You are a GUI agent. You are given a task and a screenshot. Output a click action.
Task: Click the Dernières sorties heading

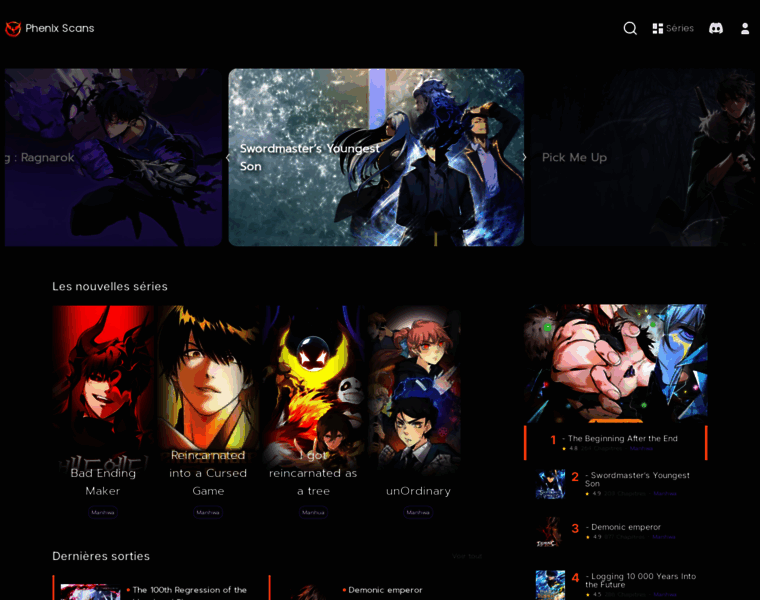coord(101,556)
